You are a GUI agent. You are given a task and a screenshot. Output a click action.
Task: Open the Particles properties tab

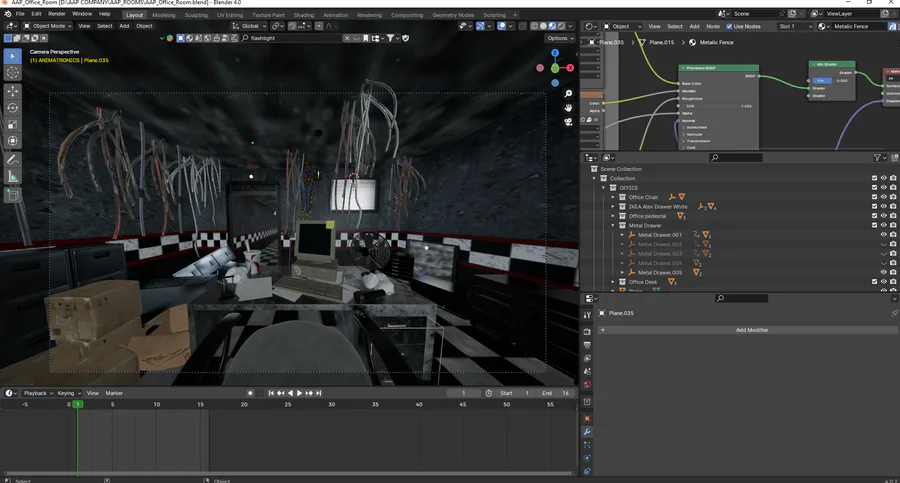click(x=587, y=445)
